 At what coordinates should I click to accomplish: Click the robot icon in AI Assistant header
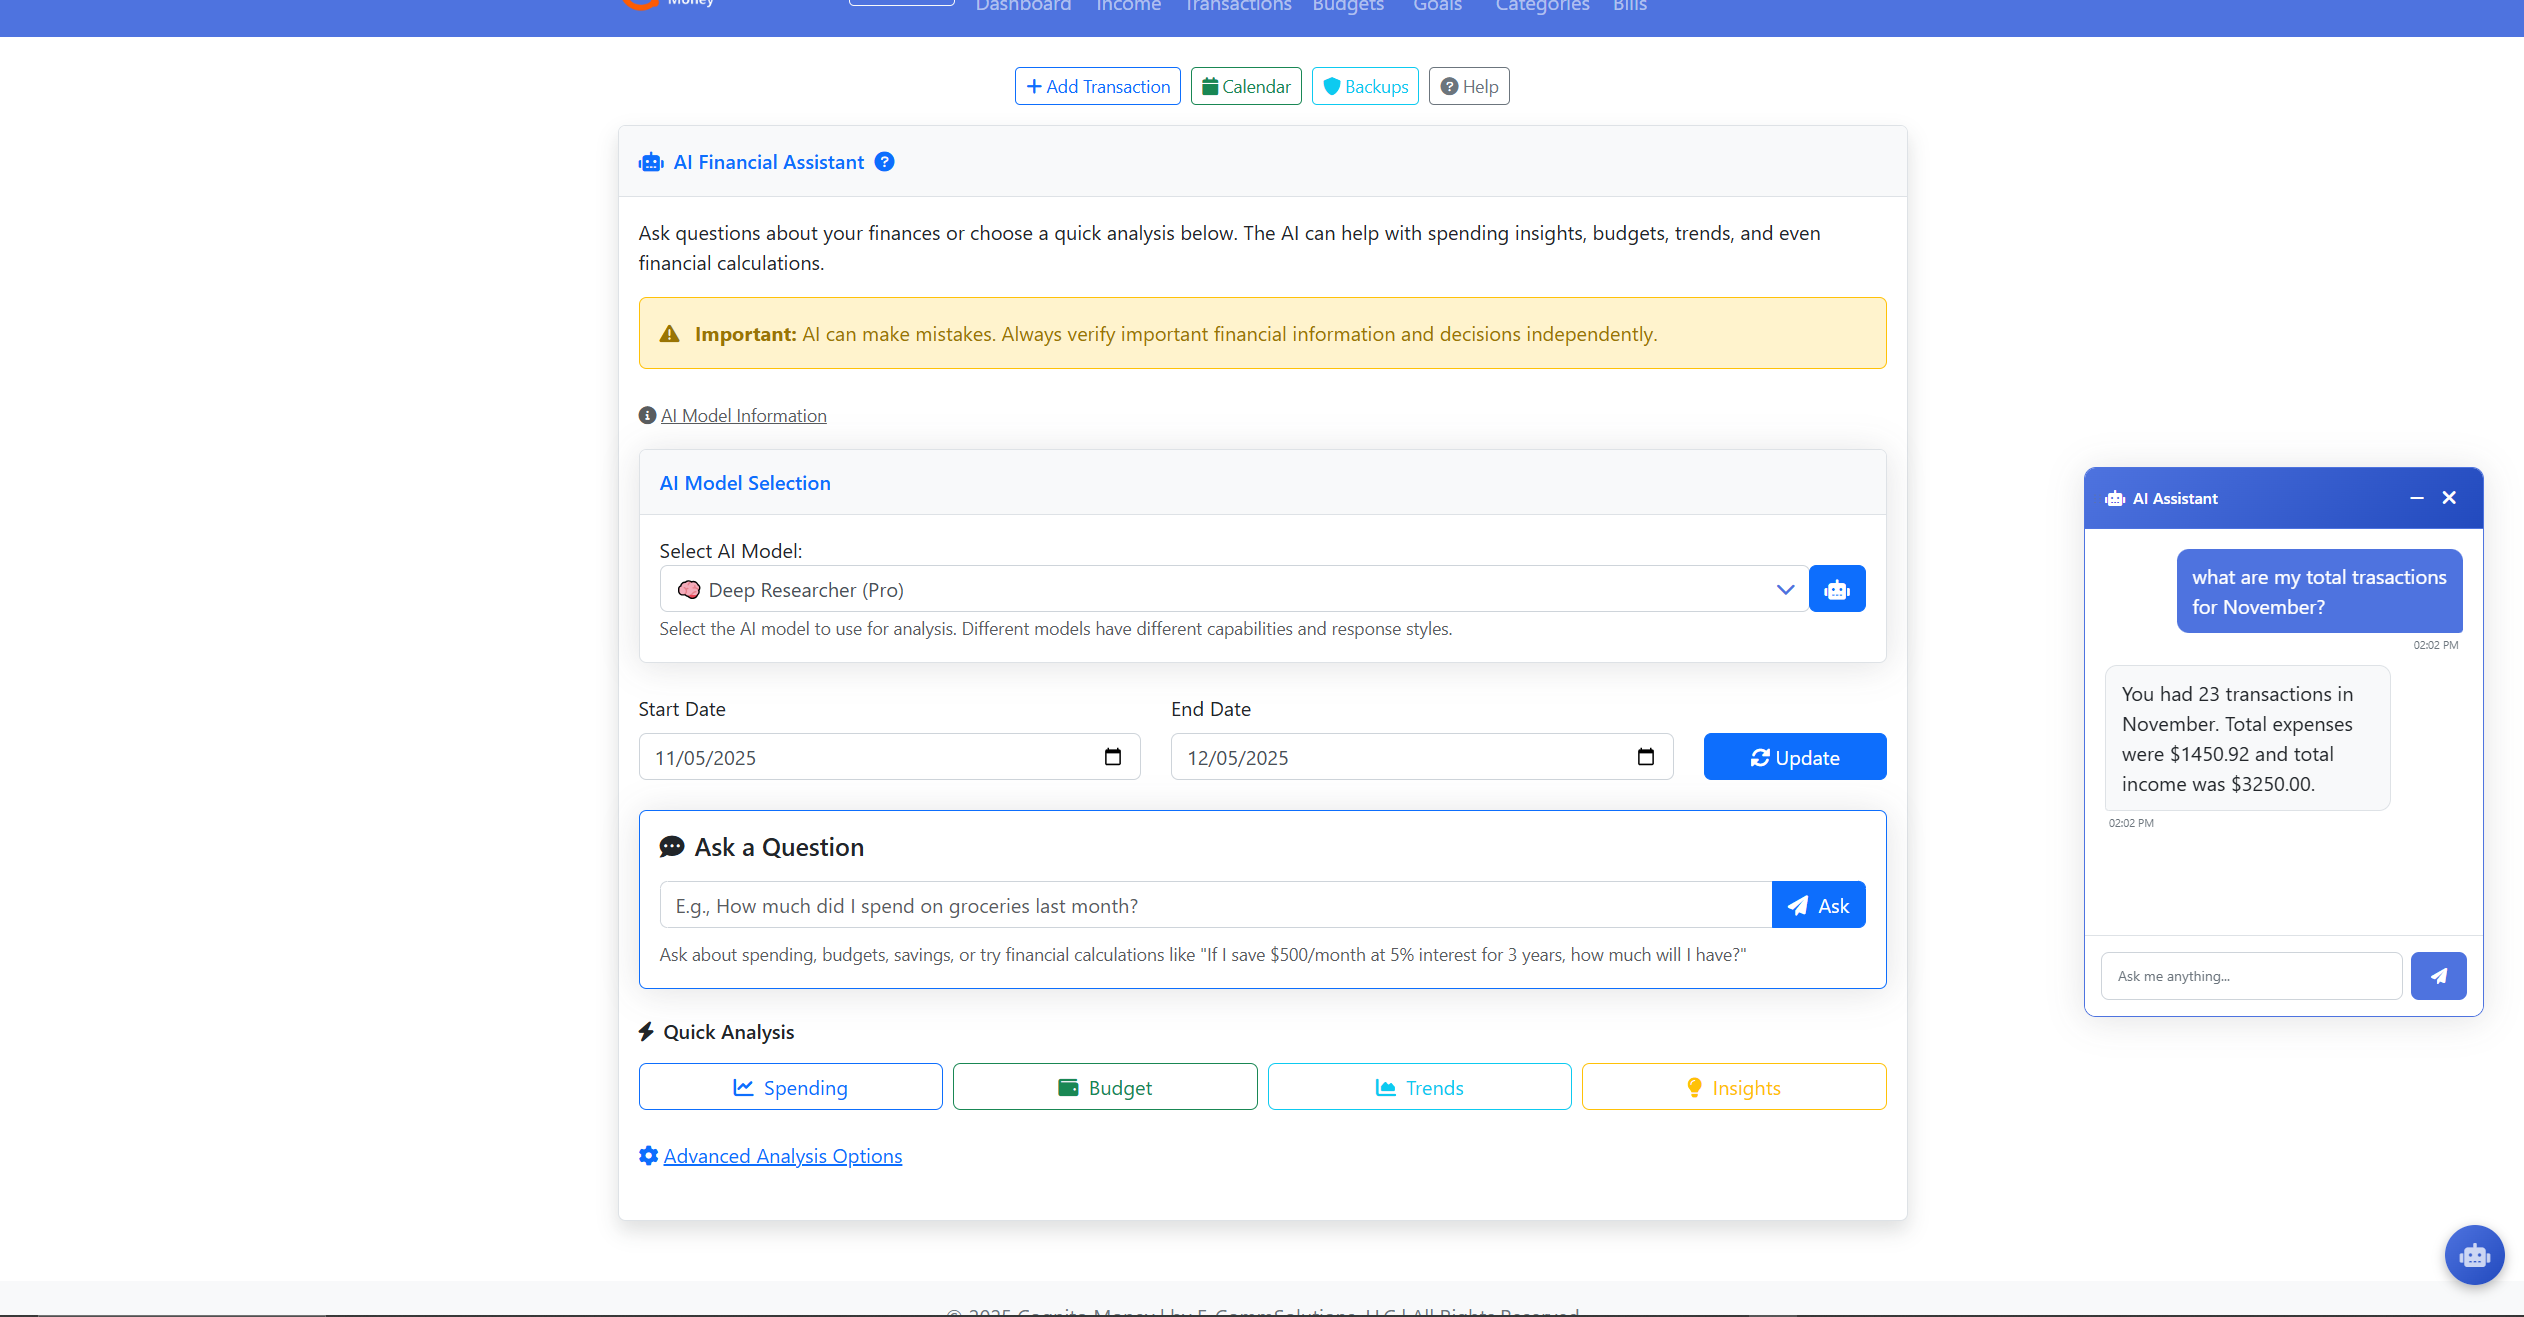(2114, 498)
